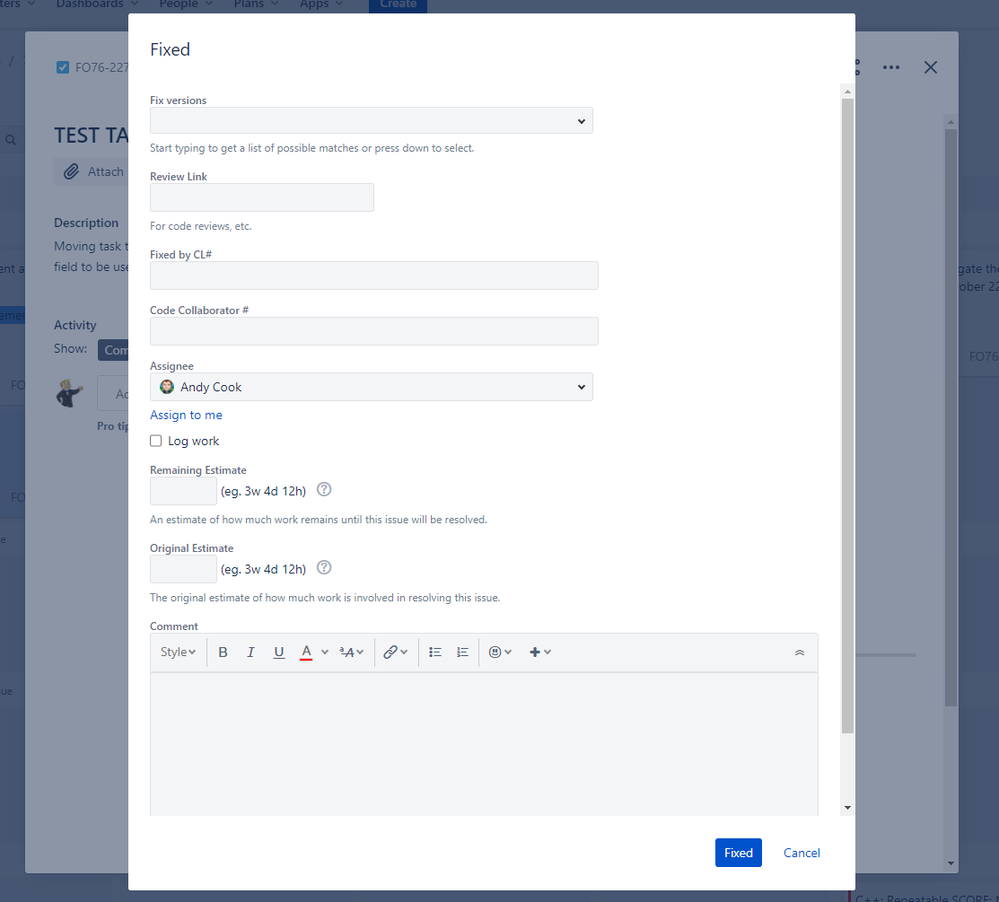Focus the Review Link input field
This screenshot has width=999, height=902.
(x=262, y=197)
